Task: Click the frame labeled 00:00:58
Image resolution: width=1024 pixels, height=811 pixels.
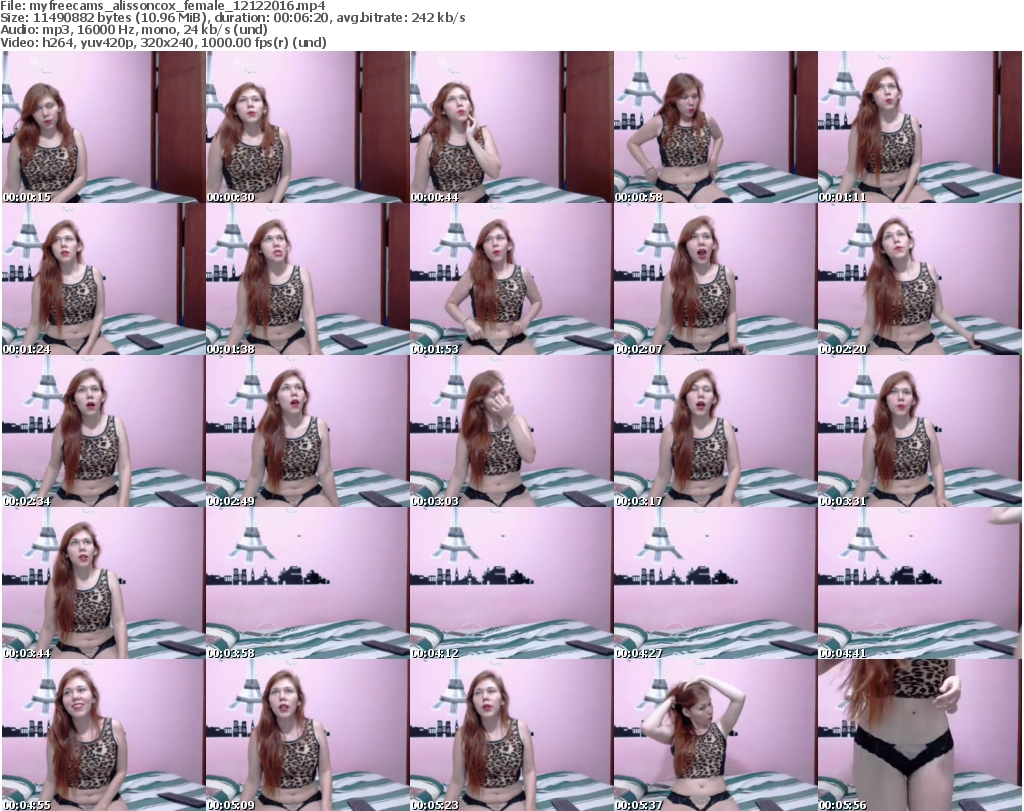Action: (x=715, y=127)
